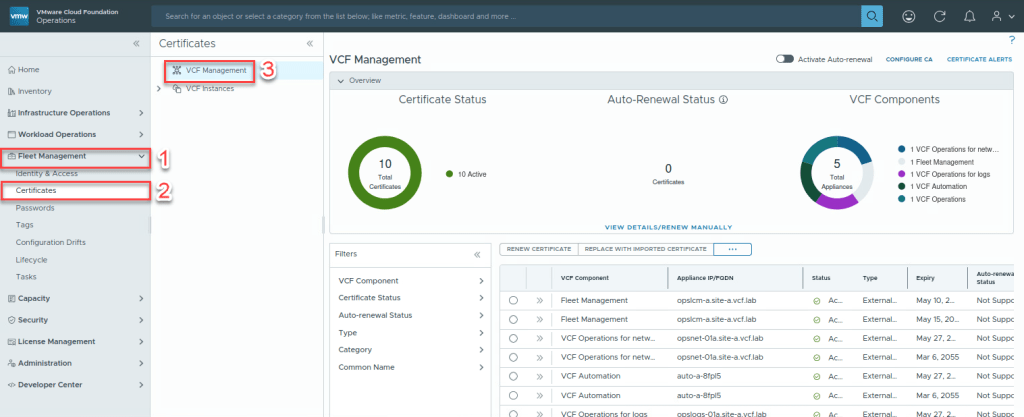Click purple VCF Operations for logs legend dot
1024x417 pixels.
[x=902, y=174]
